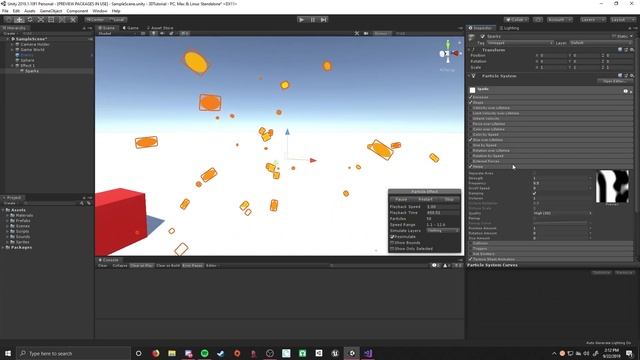The height and width of the screenshot is (360, 640).
Task: Toggle scene lighting icon in Scene bar
Action: (x=153, y=33)
